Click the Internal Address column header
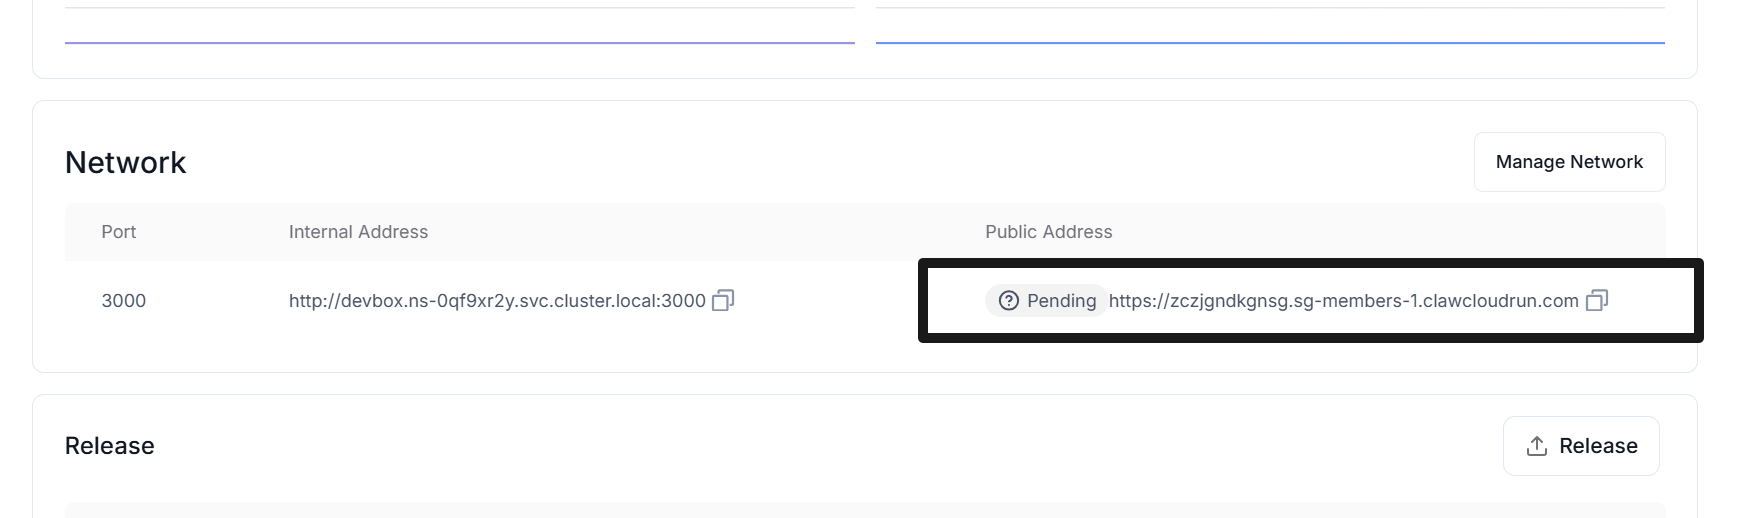This screenshot has height=518, width=1746. 358,232
